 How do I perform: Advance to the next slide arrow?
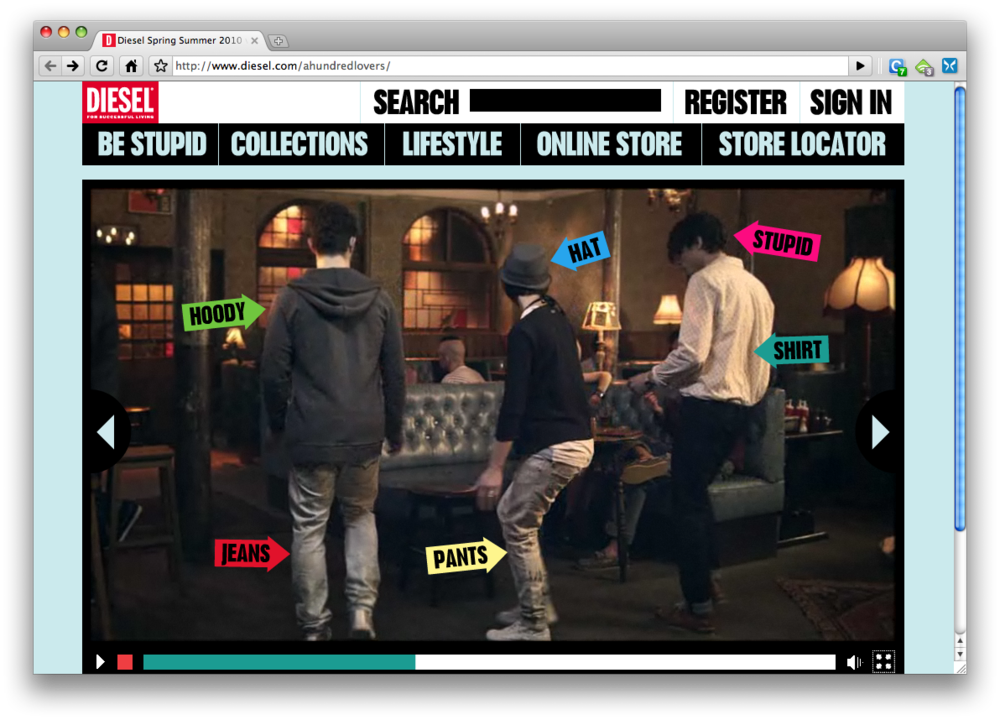pyautogui.click(x=880, y=432)
